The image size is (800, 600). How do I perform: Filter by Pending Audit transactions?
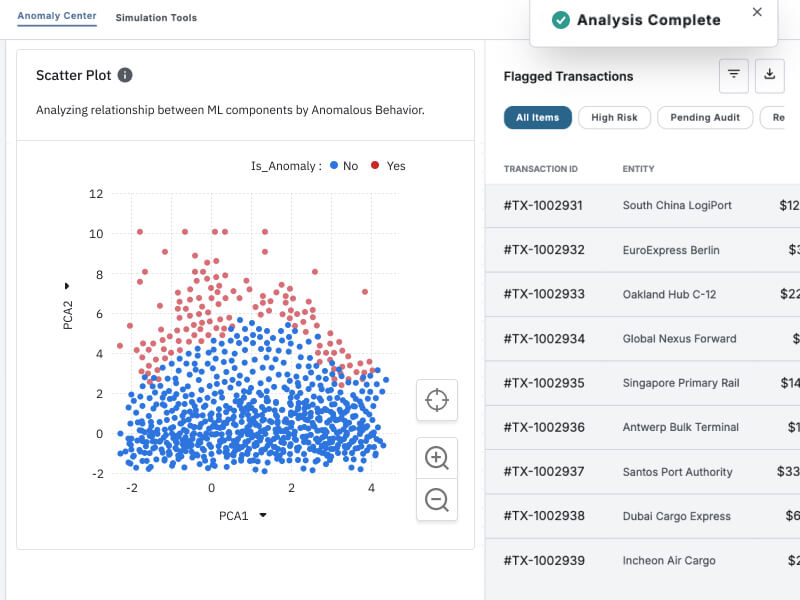point(705,117)
